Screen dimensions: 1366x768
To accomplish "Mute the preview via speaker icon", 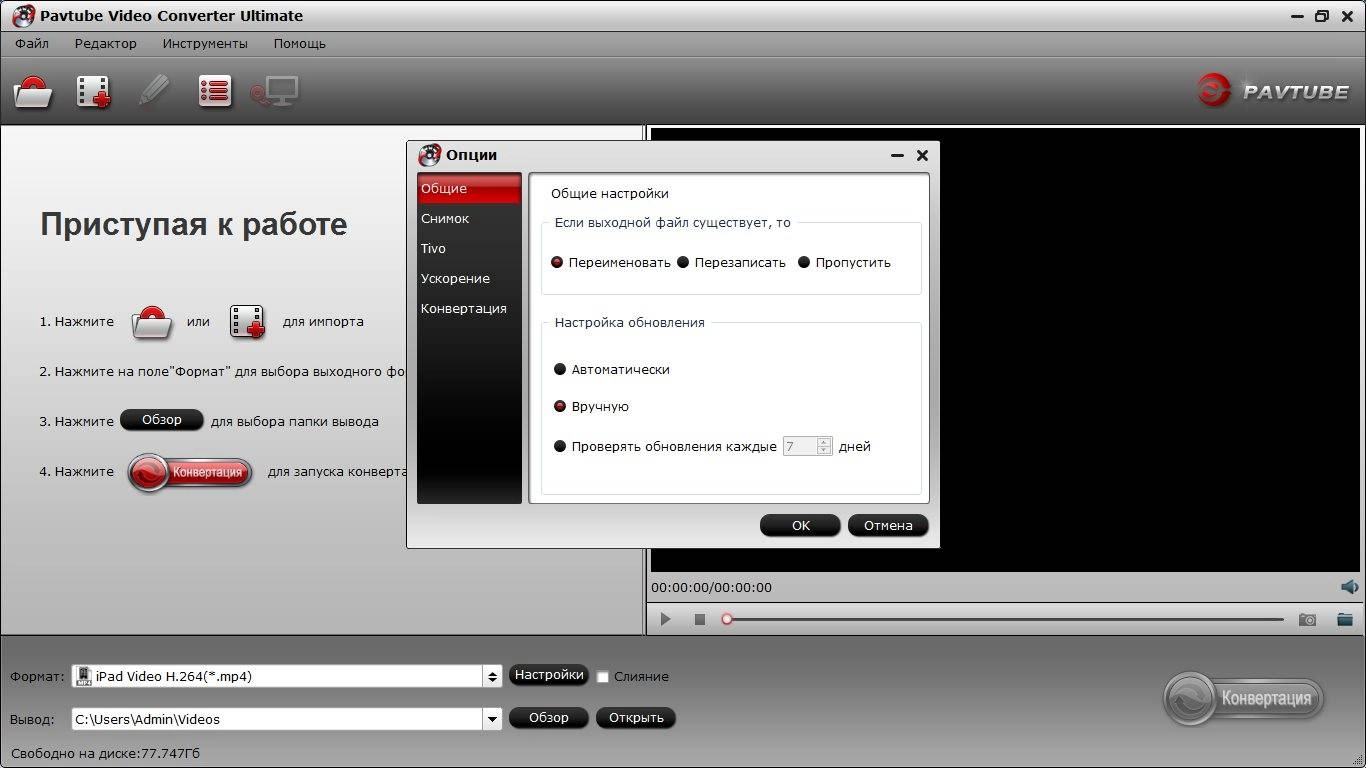I will pos(1349,587).
